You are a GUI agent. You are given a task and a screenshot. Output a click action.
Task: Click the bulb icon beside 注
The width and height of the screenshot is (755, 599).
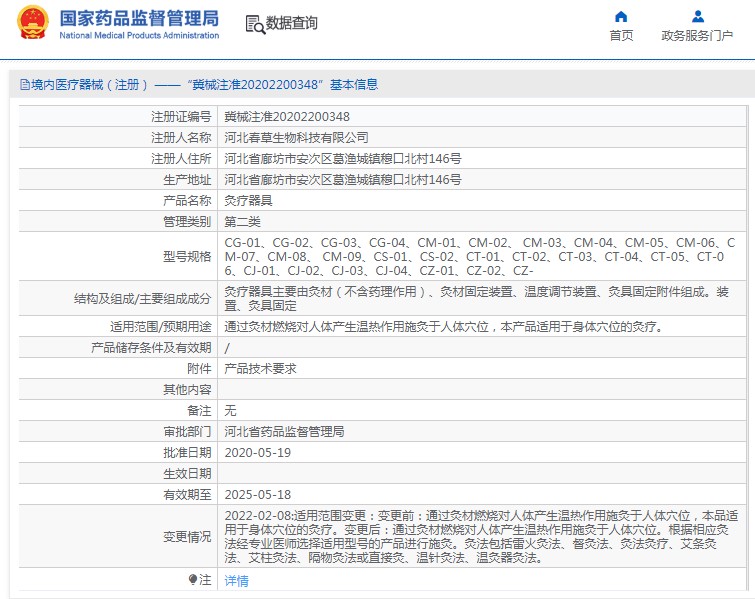tap(193, 579)
